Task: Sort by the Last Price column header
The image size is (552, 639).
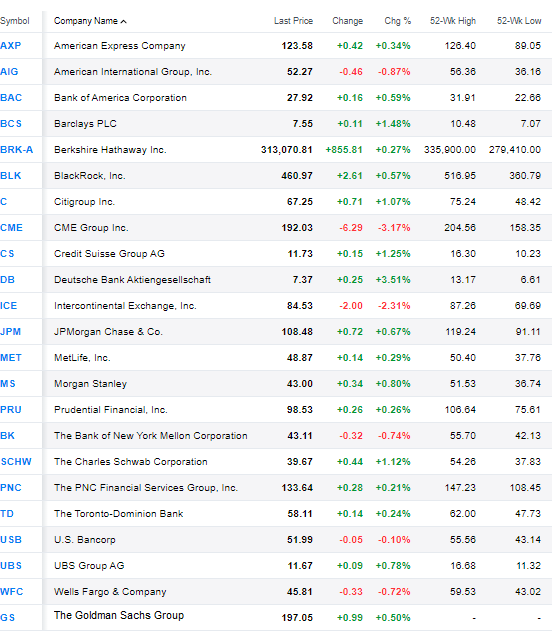Action: pyautogui.click(x=293, y=21)
